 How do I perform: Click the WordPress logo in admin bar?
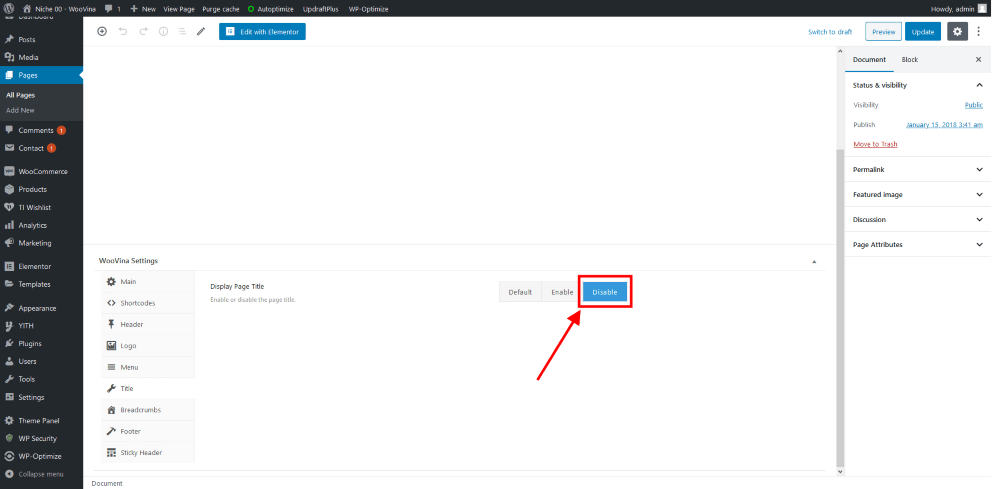(x=9, y=9)
